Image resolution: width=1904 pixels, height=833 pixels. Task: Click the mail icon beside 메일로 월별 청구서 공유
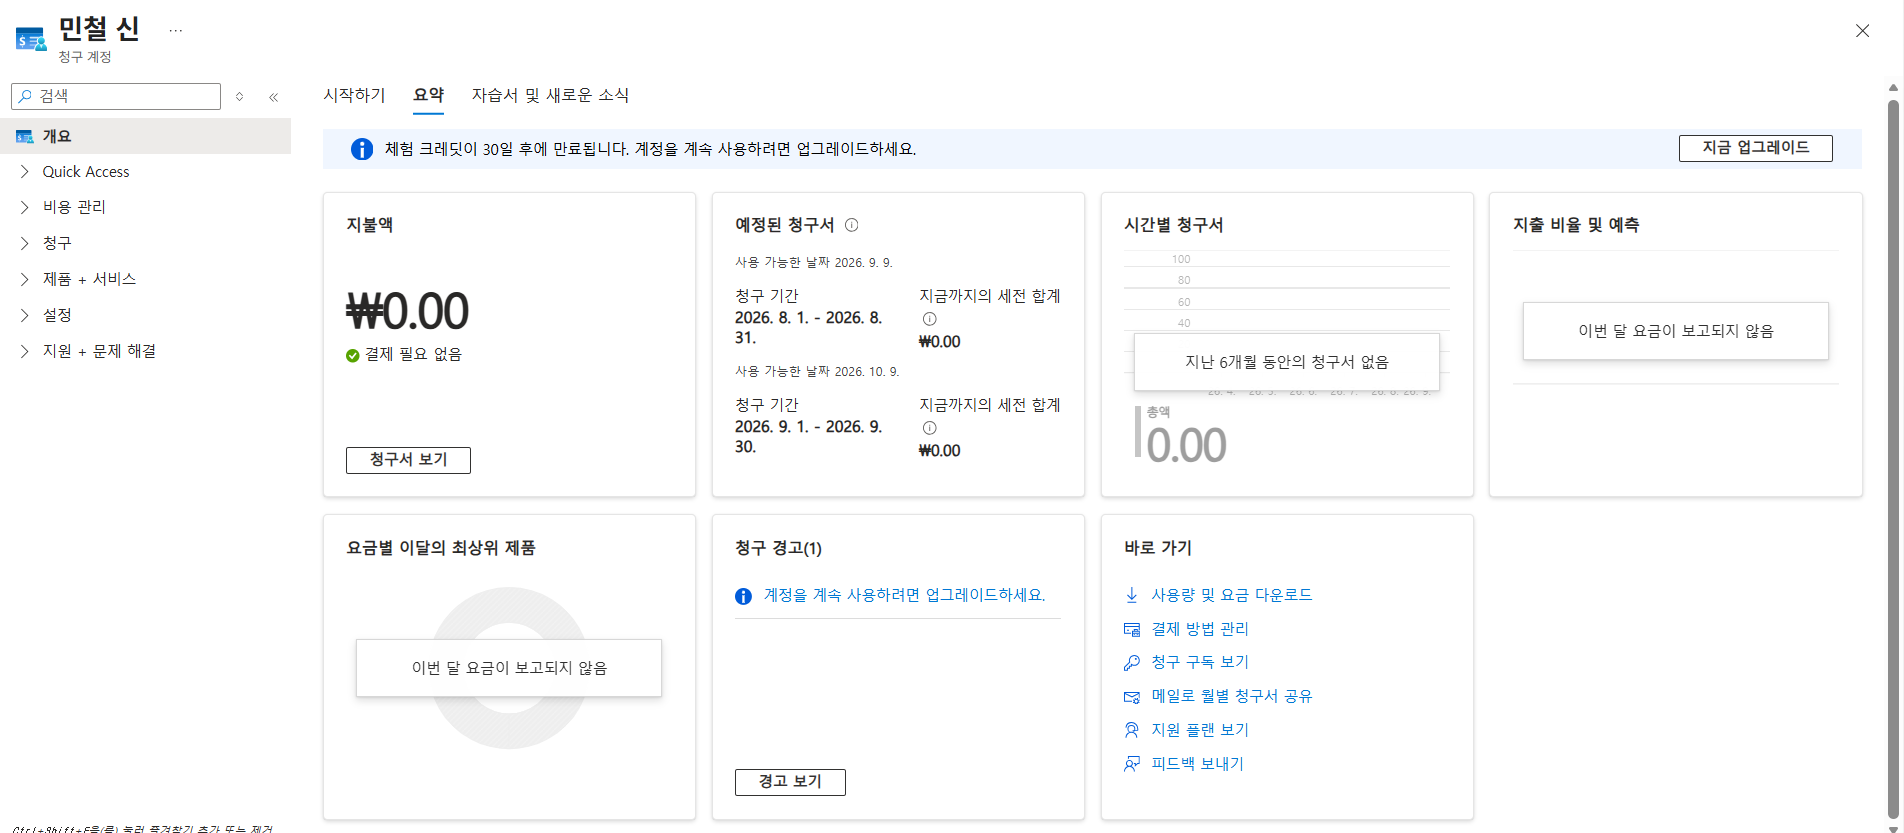pyautogui.click(x=1132, y=696)
